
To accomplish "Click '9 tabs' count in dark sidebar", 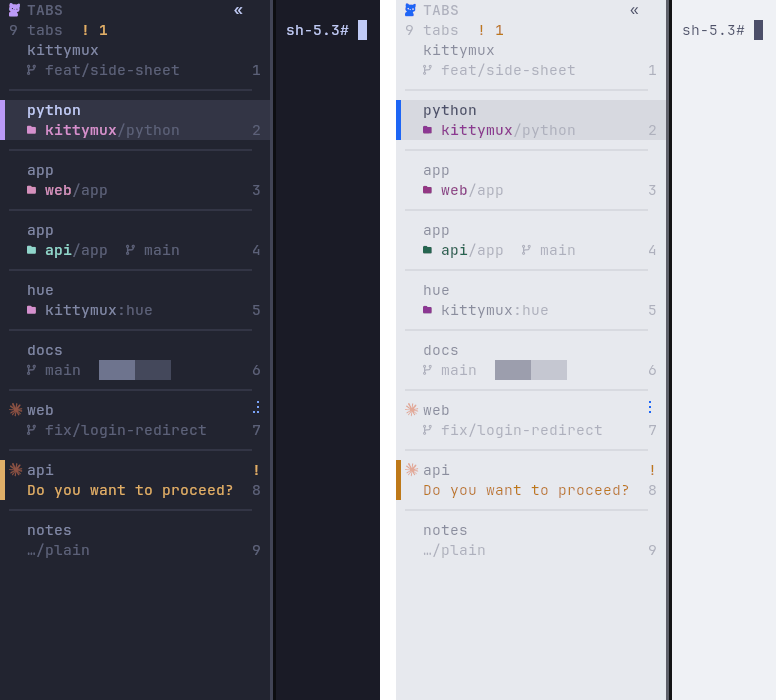I will (x=36, y=30).
